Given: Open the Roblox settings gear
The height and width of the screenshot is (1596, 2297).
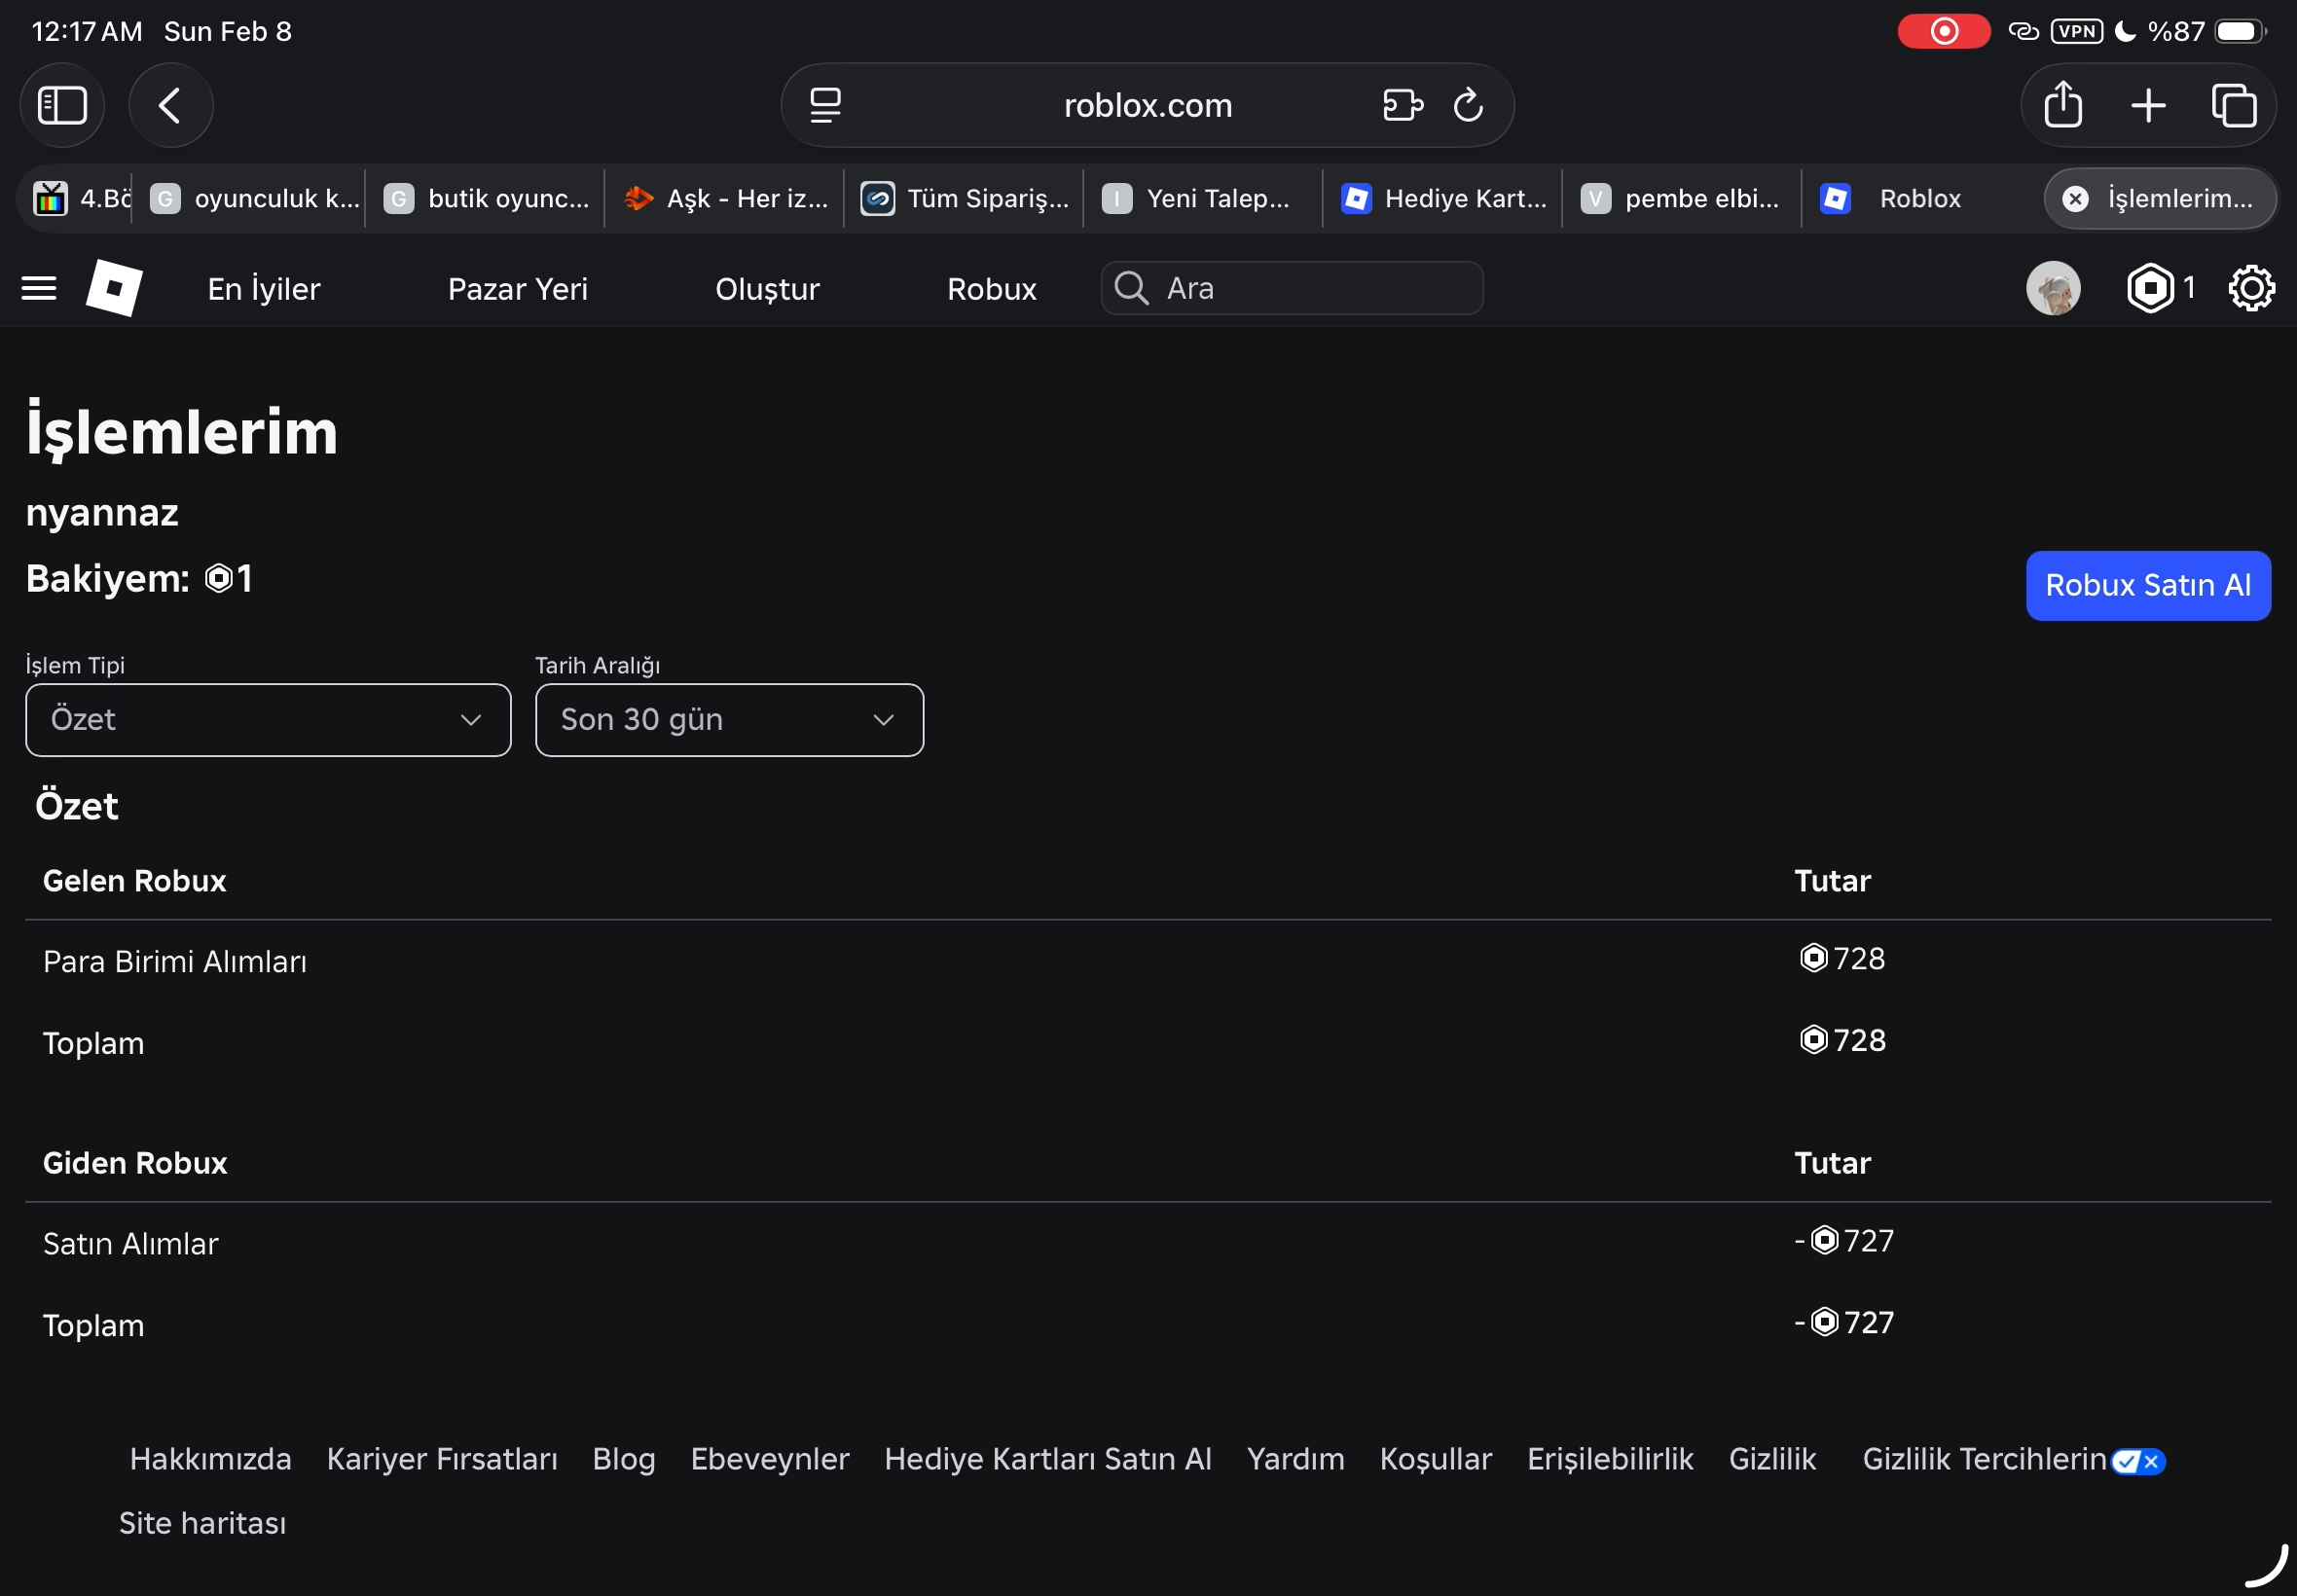Looking at the screenshot, I should click(x=2251, y=289).
